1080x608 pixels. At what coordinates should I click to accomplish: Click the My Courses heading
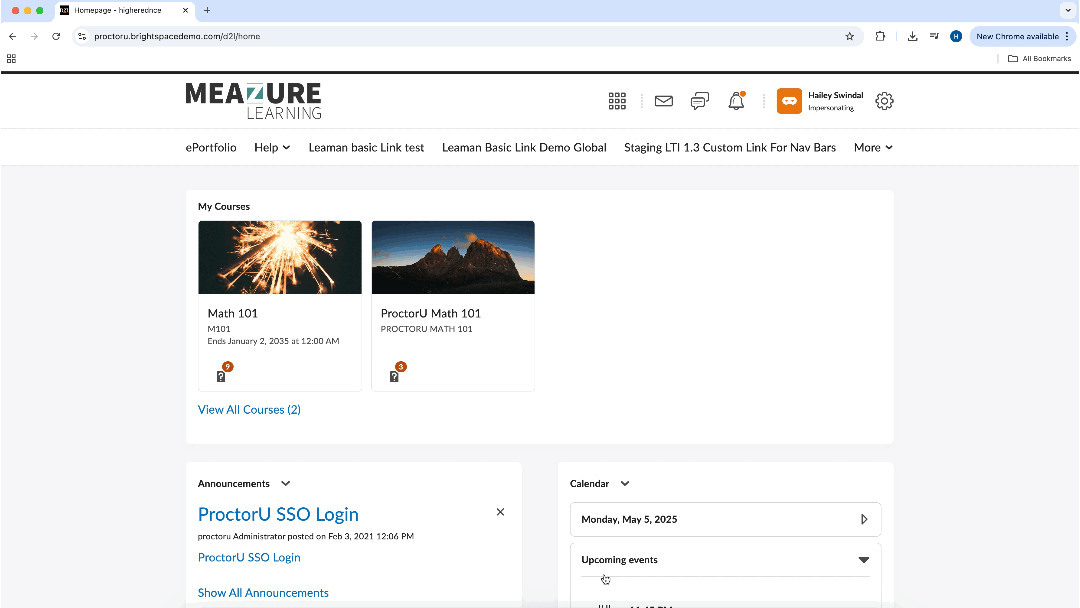pyautogui.click(x=224, y=207)
